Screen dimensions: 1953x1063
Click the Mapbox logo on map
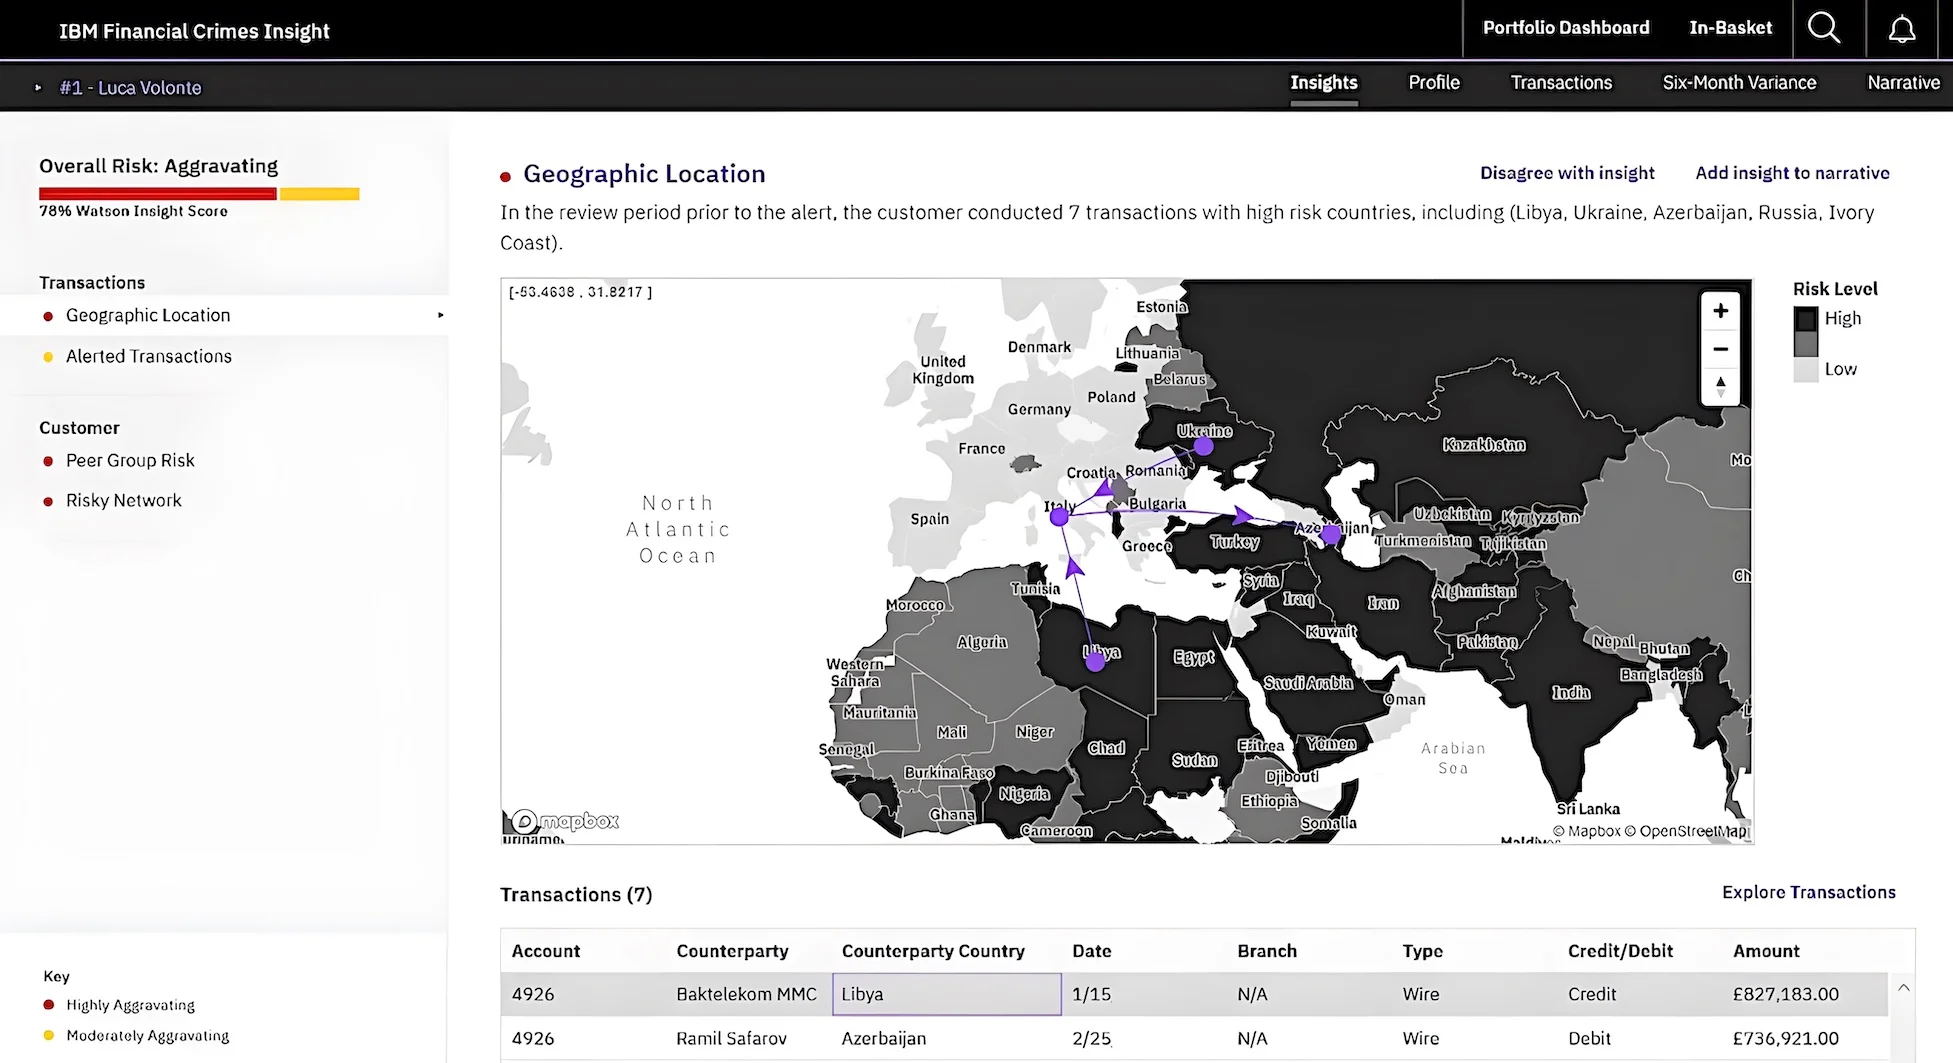coord(566,821)
